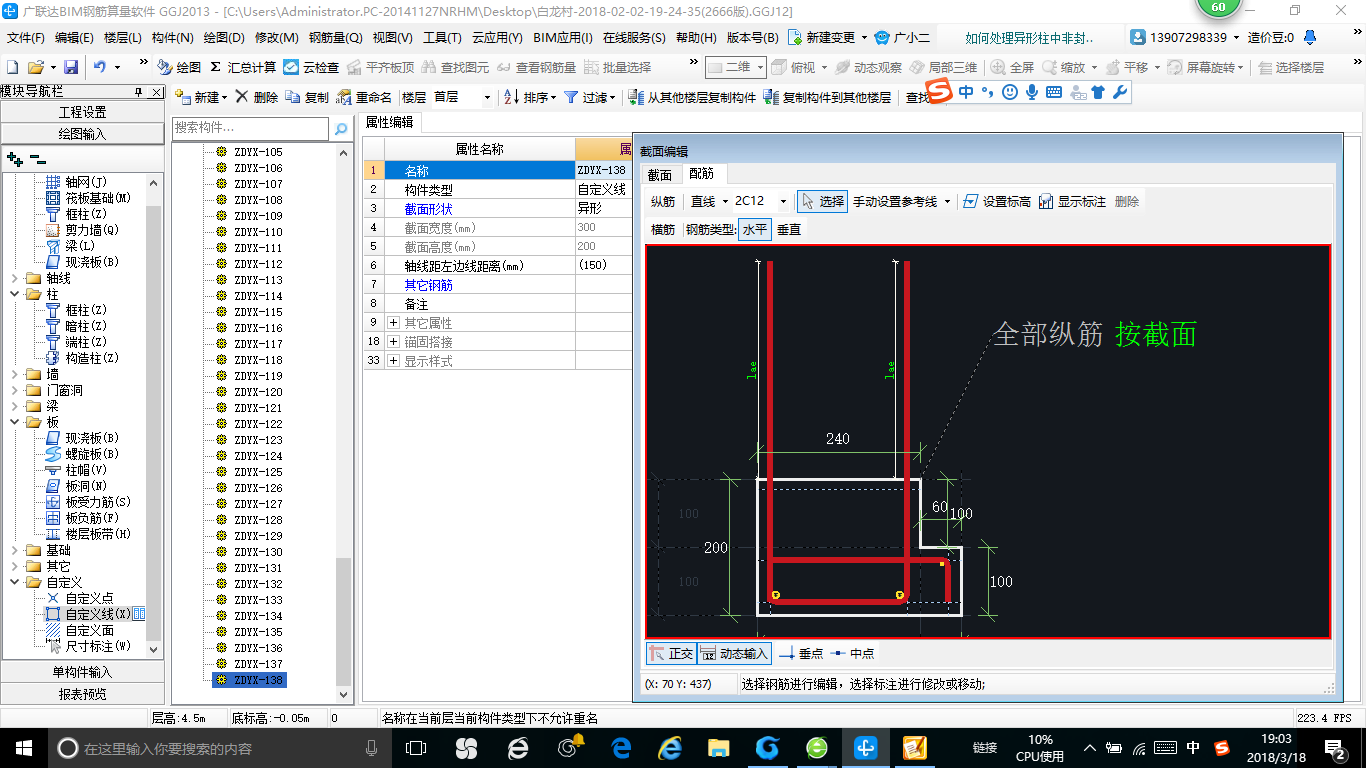Switch to 绘图 drawing mode
Screen dimensions: 1366x768
[x=179, y=67]
